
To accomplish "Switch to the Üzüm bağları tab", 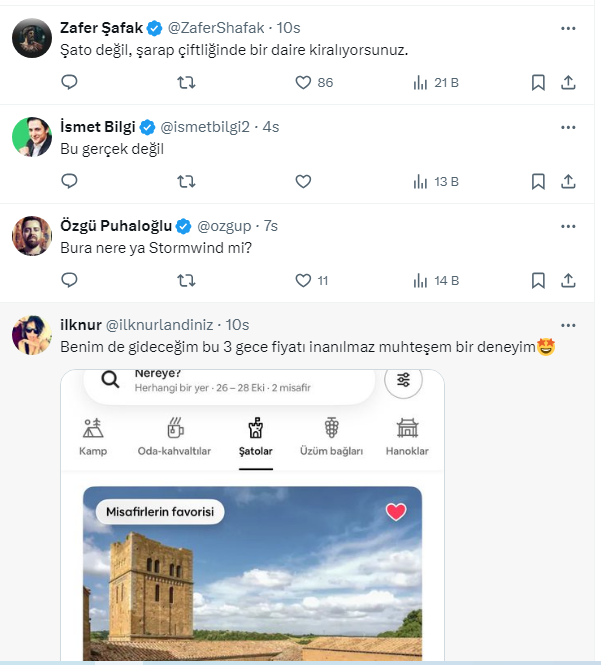I will pyautogui.click(x=331, y=437).
